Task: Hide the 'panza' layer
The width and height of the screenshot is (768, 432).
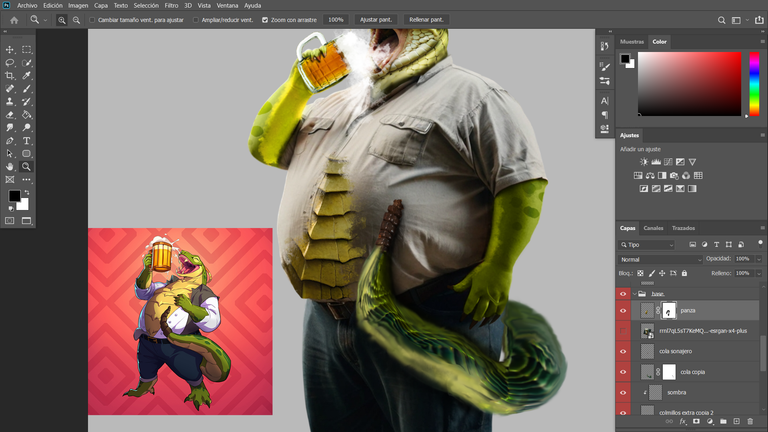Action: pyautogui.click(x=623, y=311)
